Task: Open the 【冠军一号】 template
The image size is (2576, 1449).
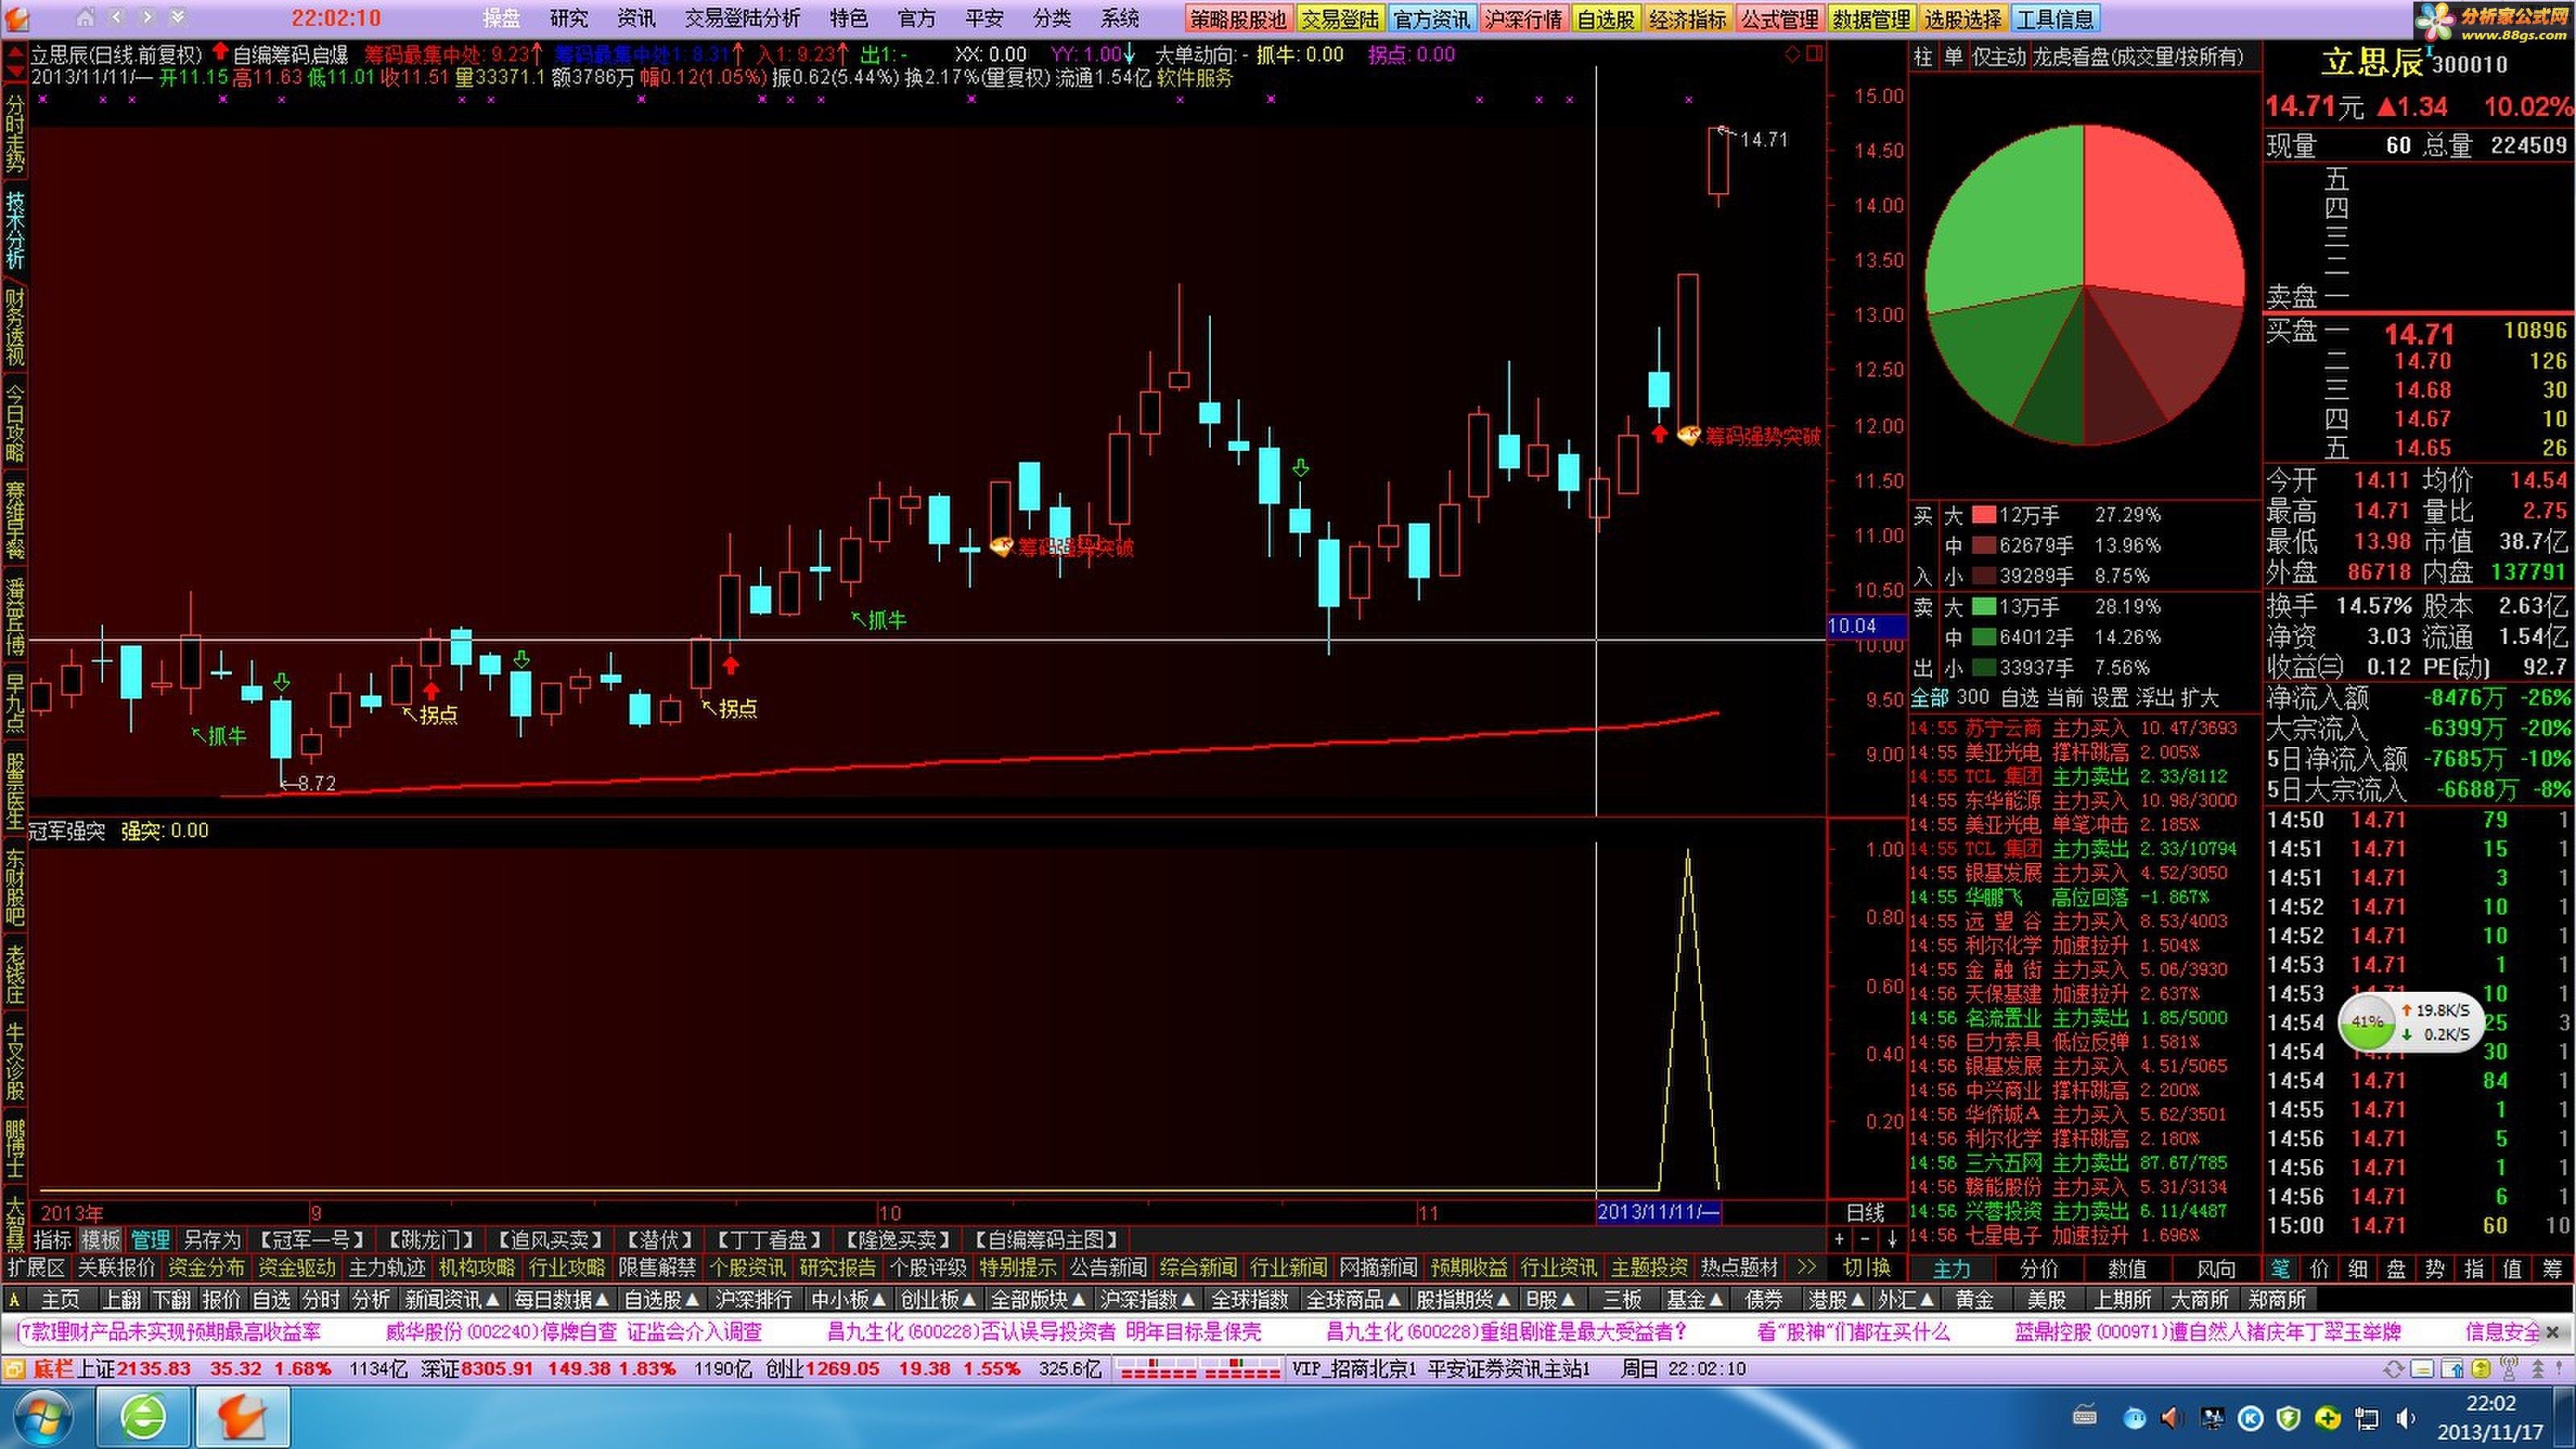Action: click(311, 1240)
